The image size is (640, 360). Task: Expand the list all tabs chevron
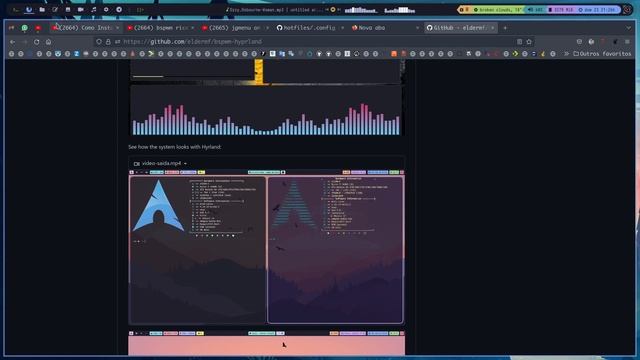click(x=629, y=28)
